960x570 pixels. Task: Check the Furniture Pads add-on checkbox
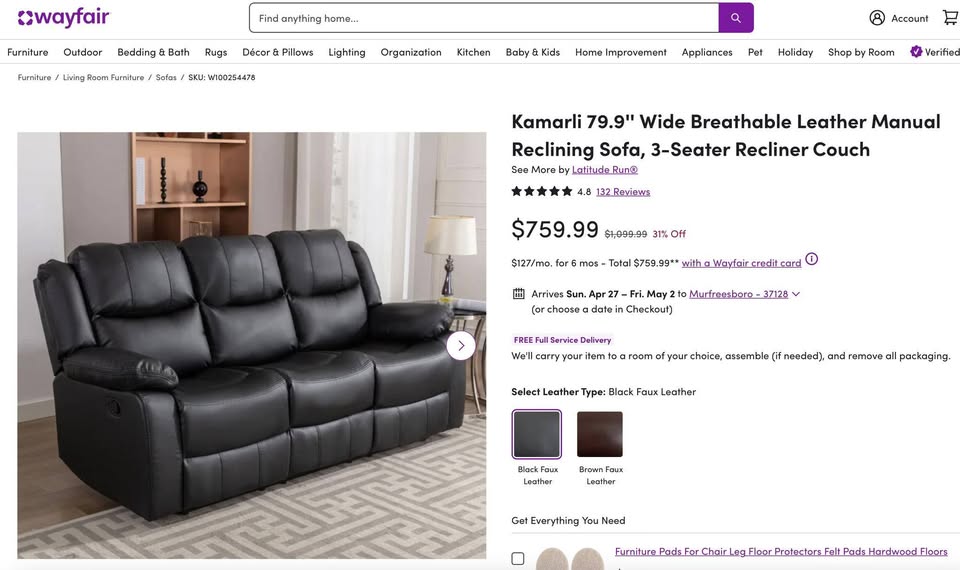click(518, 558)
